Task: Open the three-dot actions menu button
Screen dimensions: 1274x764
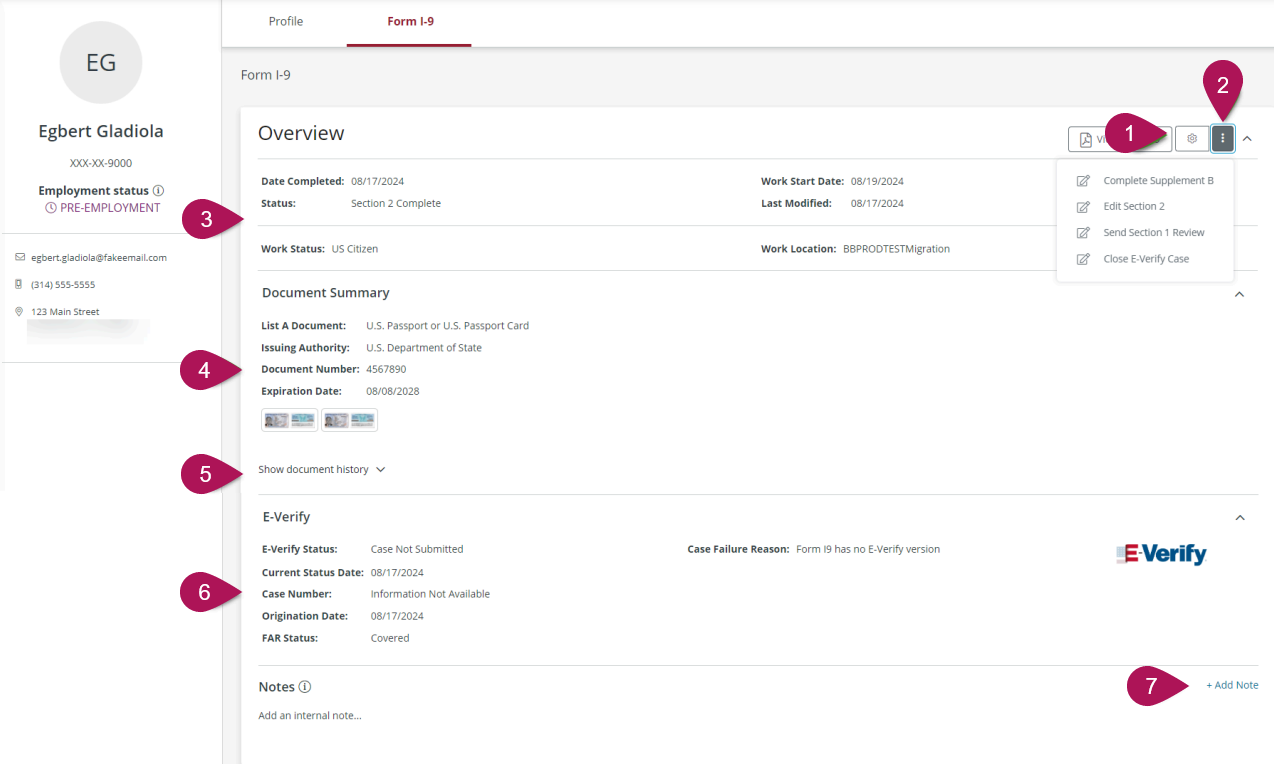Action: (x=1222, y=139)
